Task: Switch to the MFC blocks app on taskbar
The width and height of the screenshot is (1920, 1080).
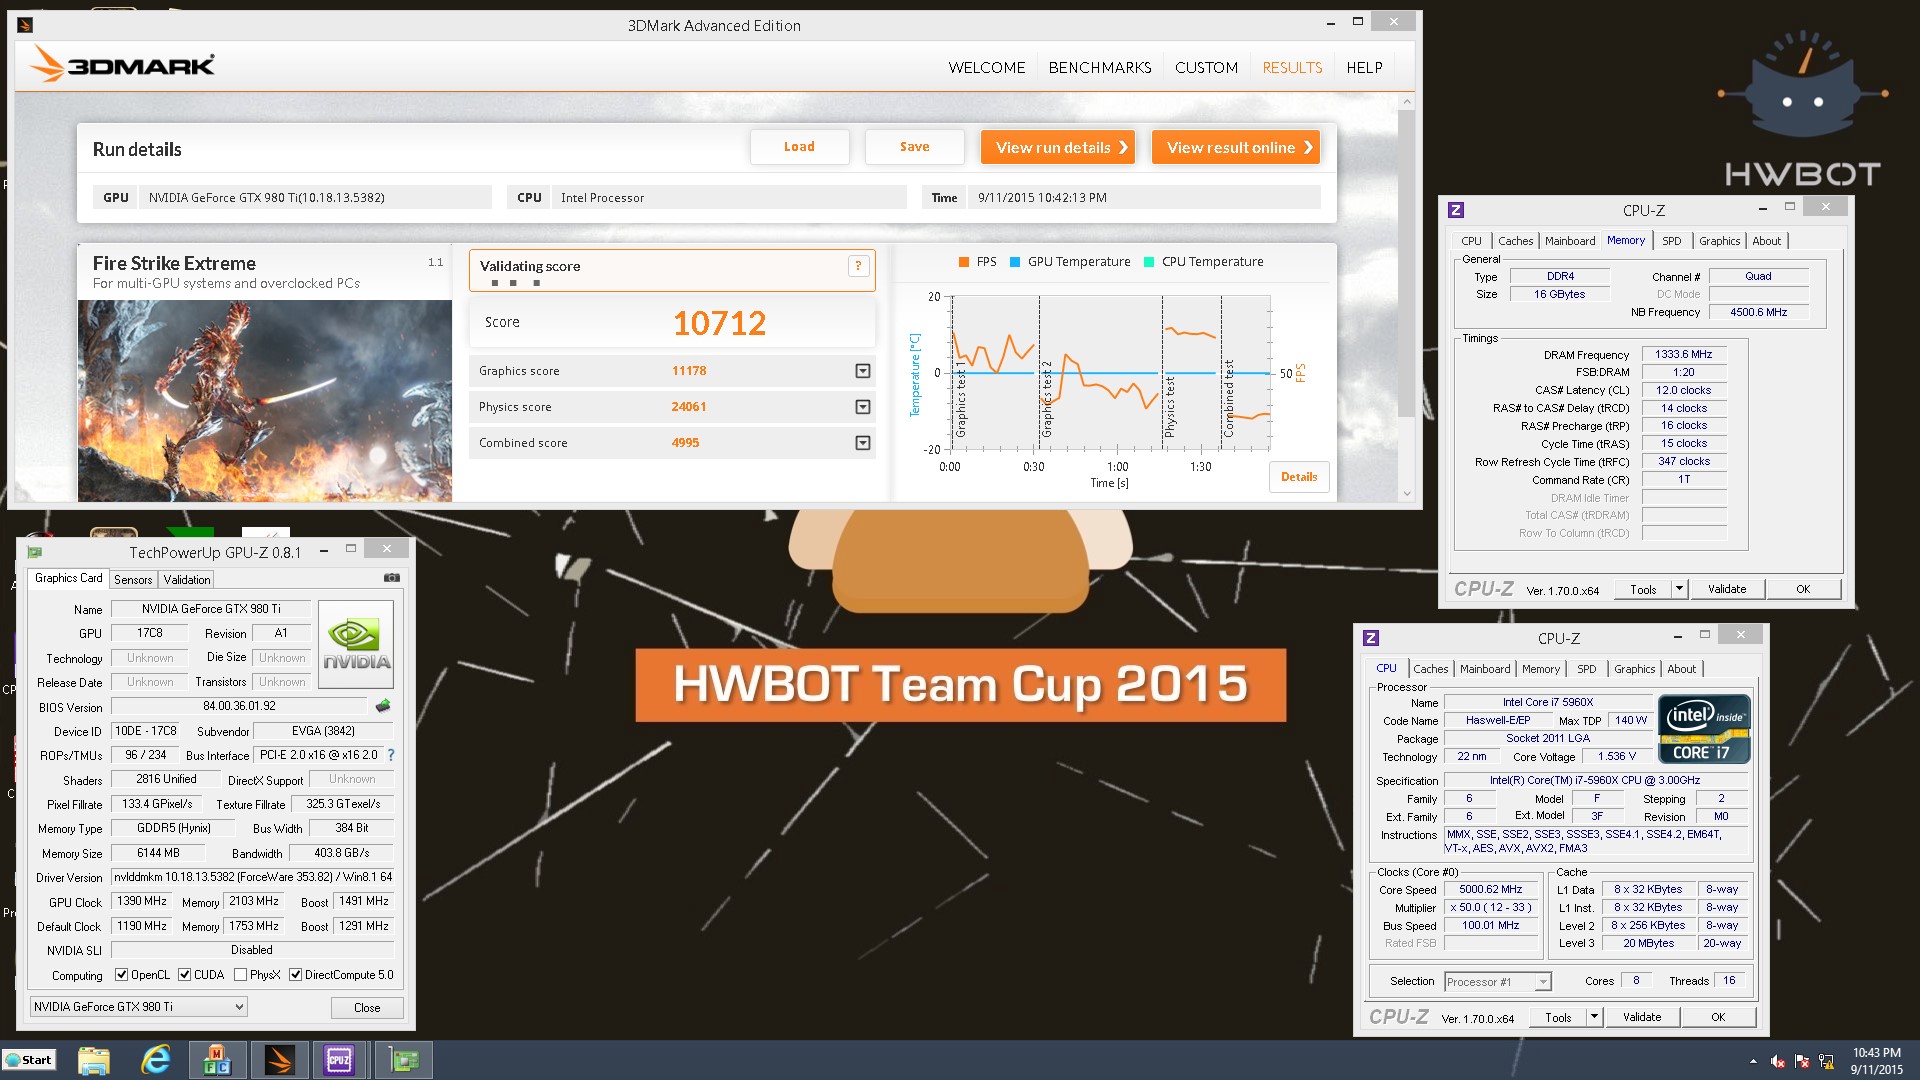Action: (217, 1060)
